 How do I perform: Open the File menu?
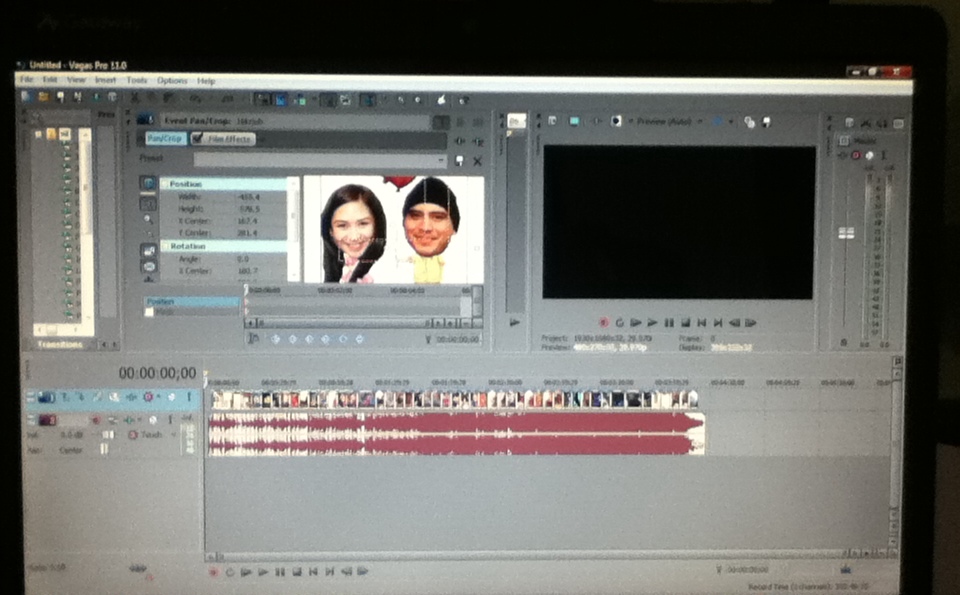[x=27, y=80]
